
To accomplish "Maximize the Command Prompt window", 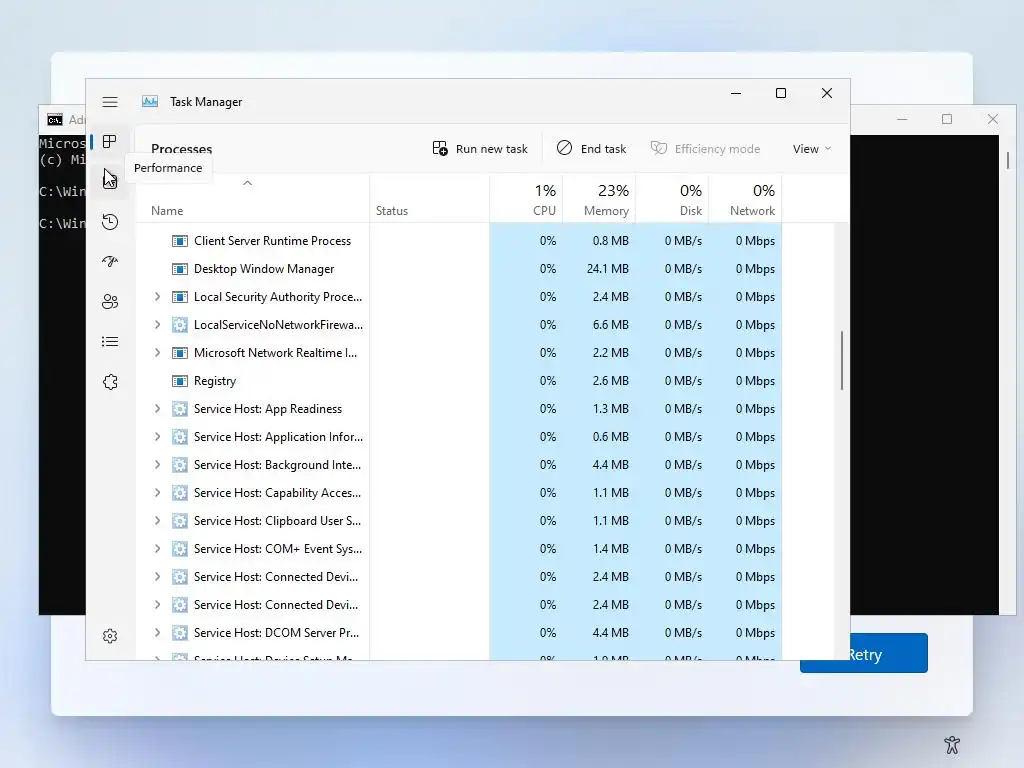I will pos(947,119).
